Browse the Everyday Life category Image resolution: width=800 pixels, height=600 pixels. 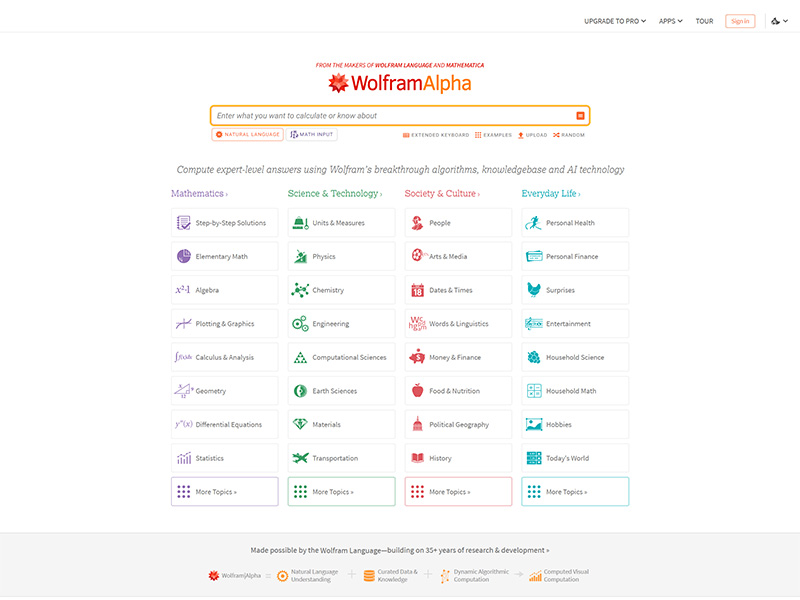(551, 193)
